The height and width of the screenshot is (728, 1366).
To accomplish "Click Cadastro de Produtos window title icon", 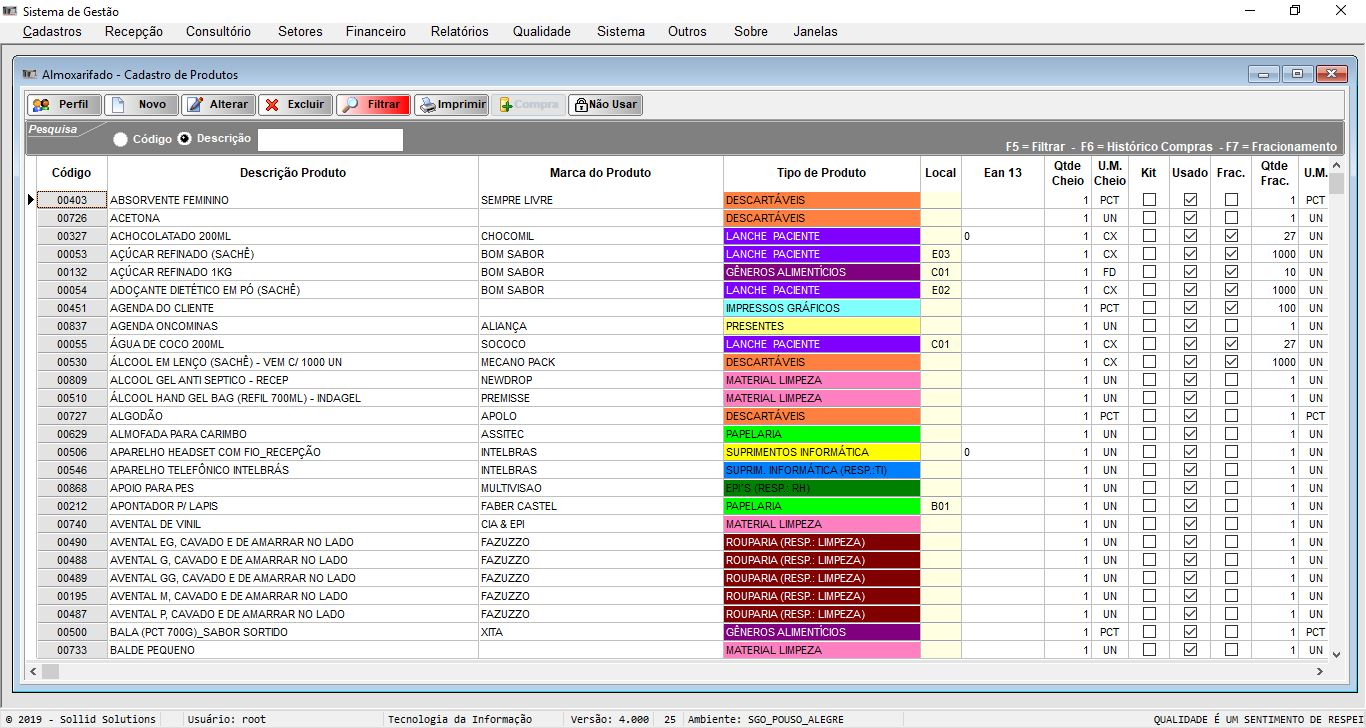I will pos(29,74).
